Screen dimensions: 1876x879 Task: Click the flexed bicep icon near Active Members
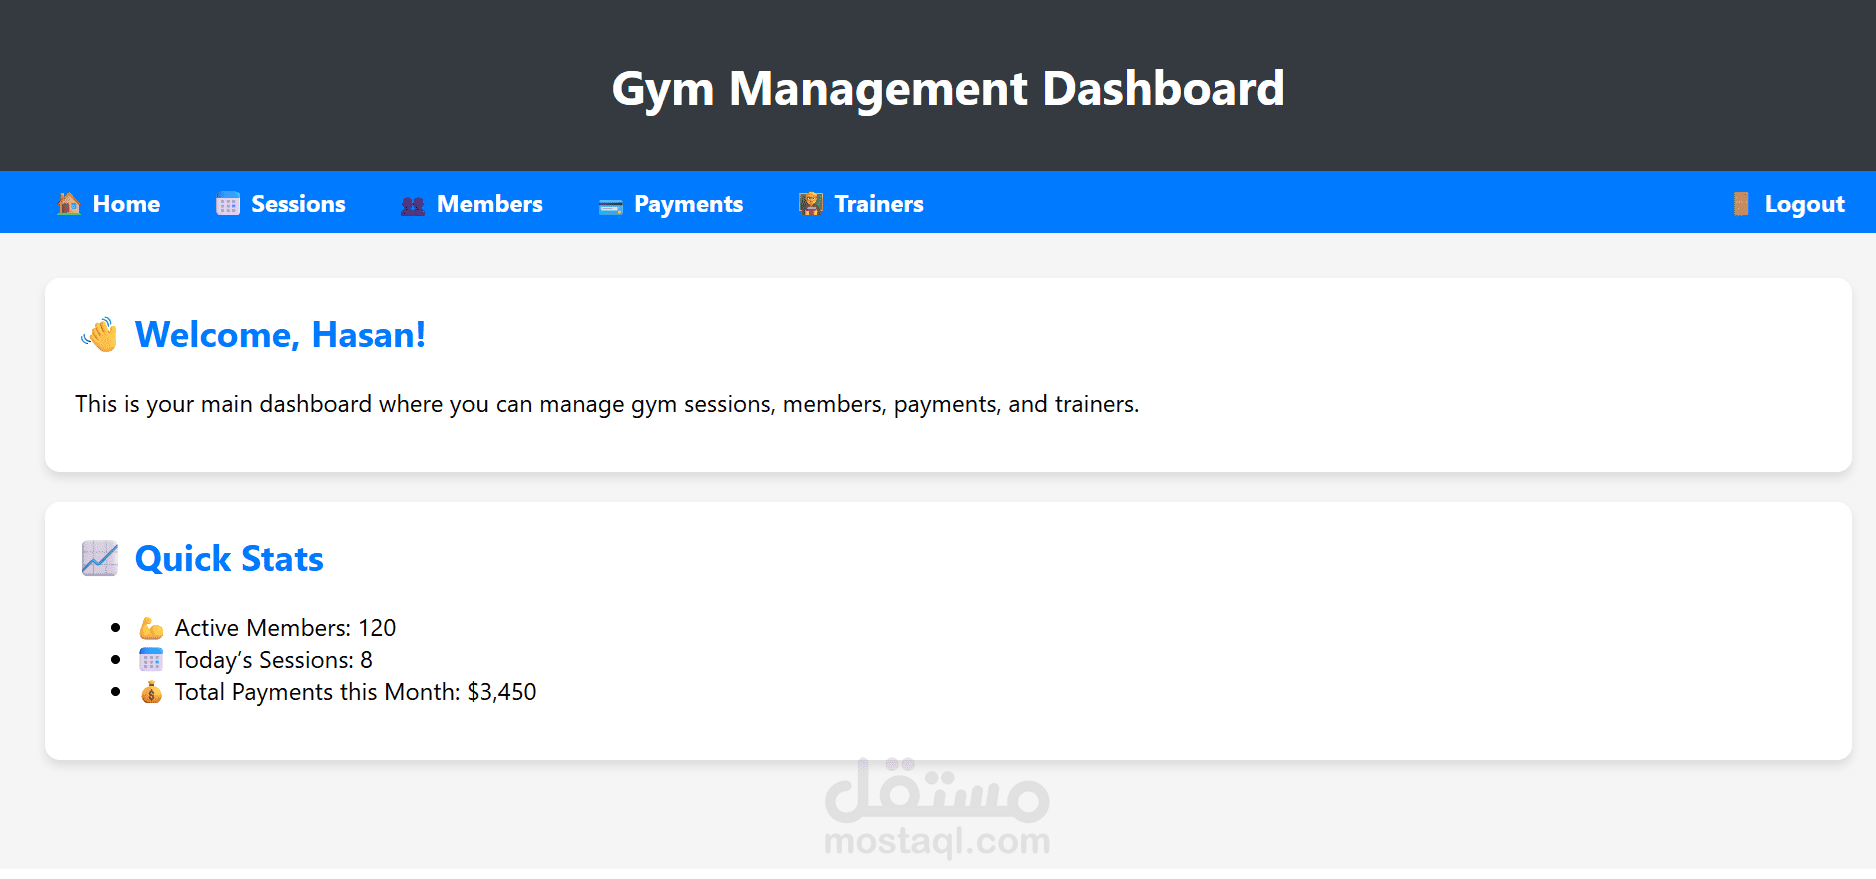(x=151, y=628)
